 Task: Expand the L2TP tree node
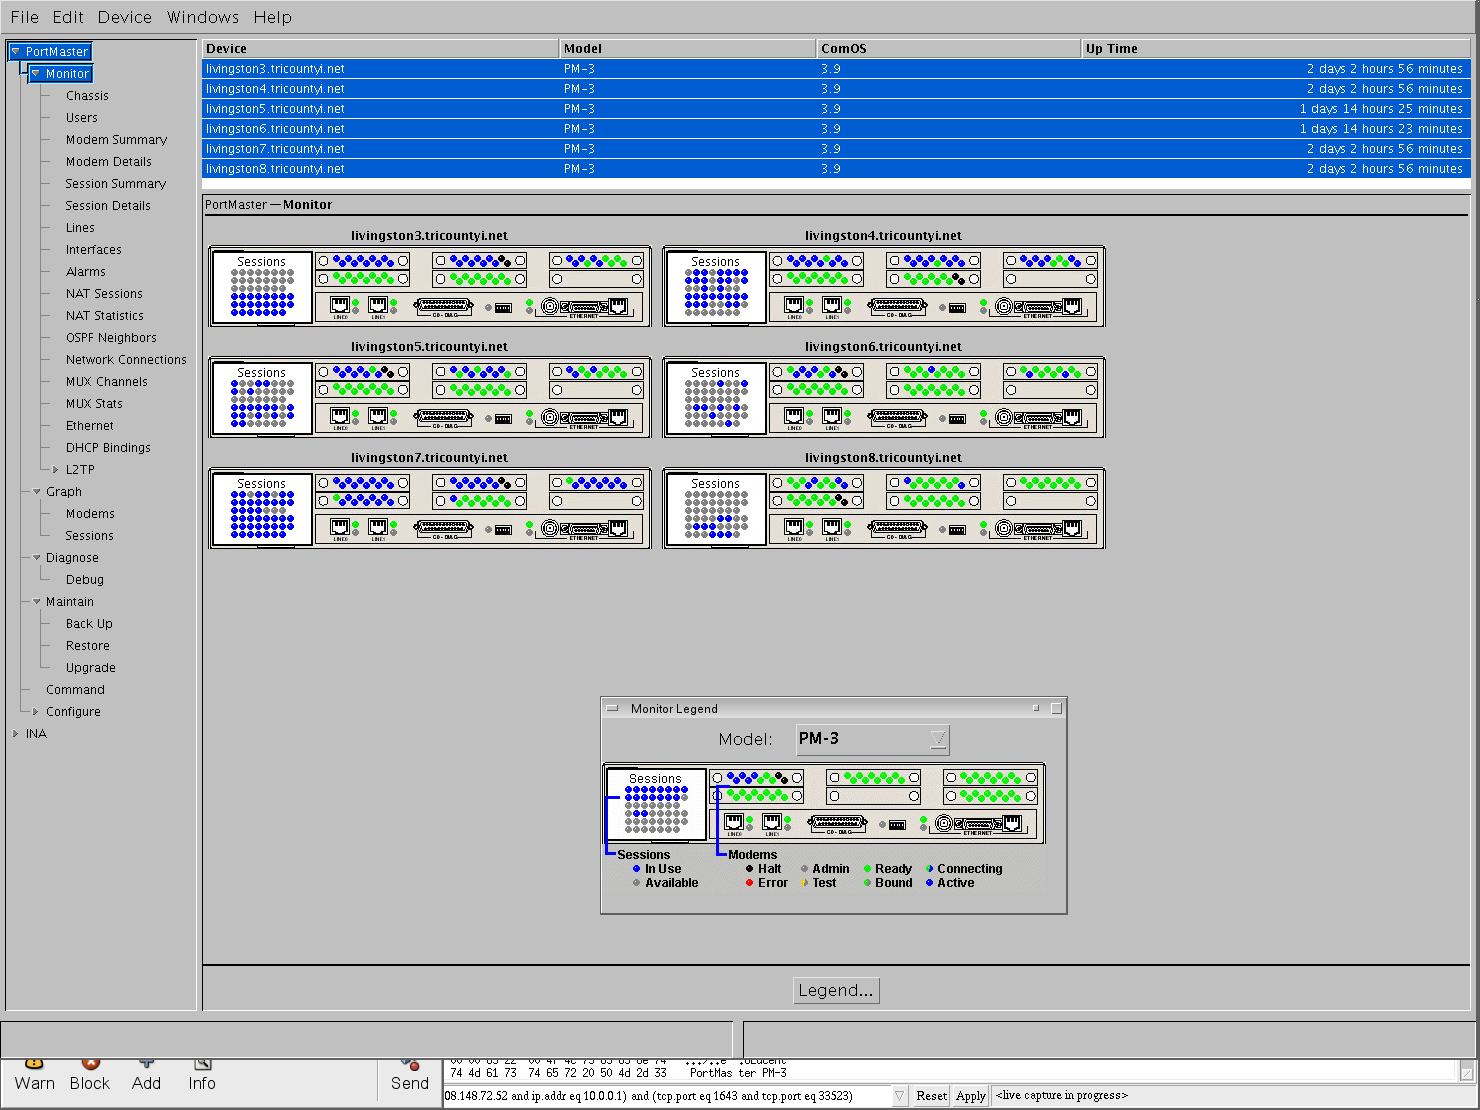click(56, 470)
